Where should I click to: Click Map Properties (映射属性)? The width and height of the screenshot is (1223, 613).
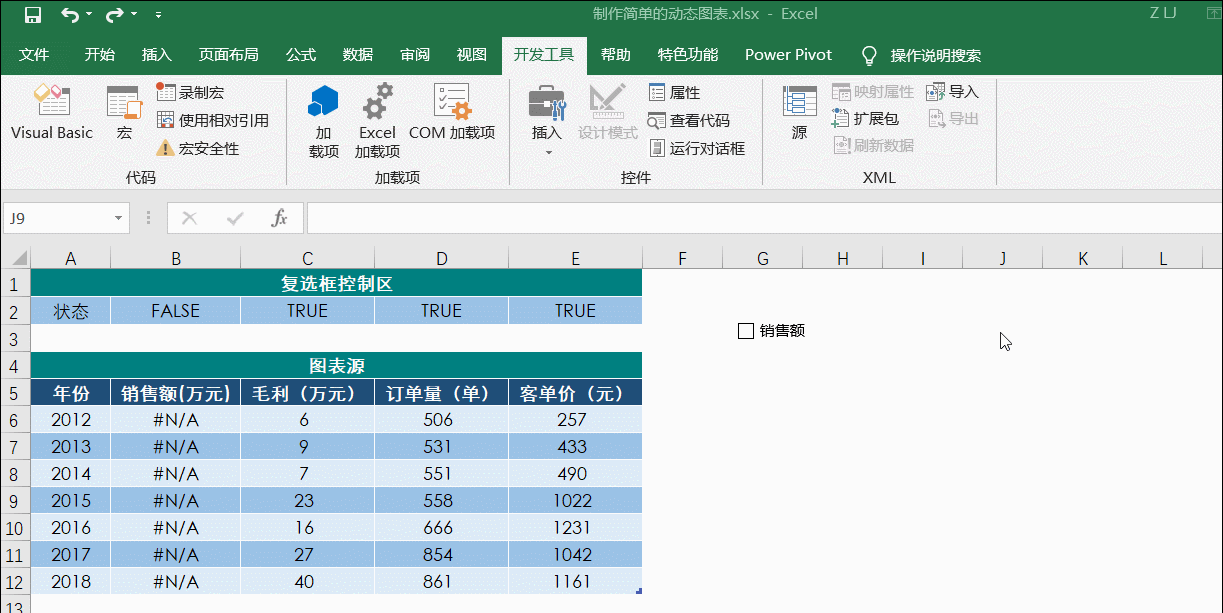pos(873,92)
